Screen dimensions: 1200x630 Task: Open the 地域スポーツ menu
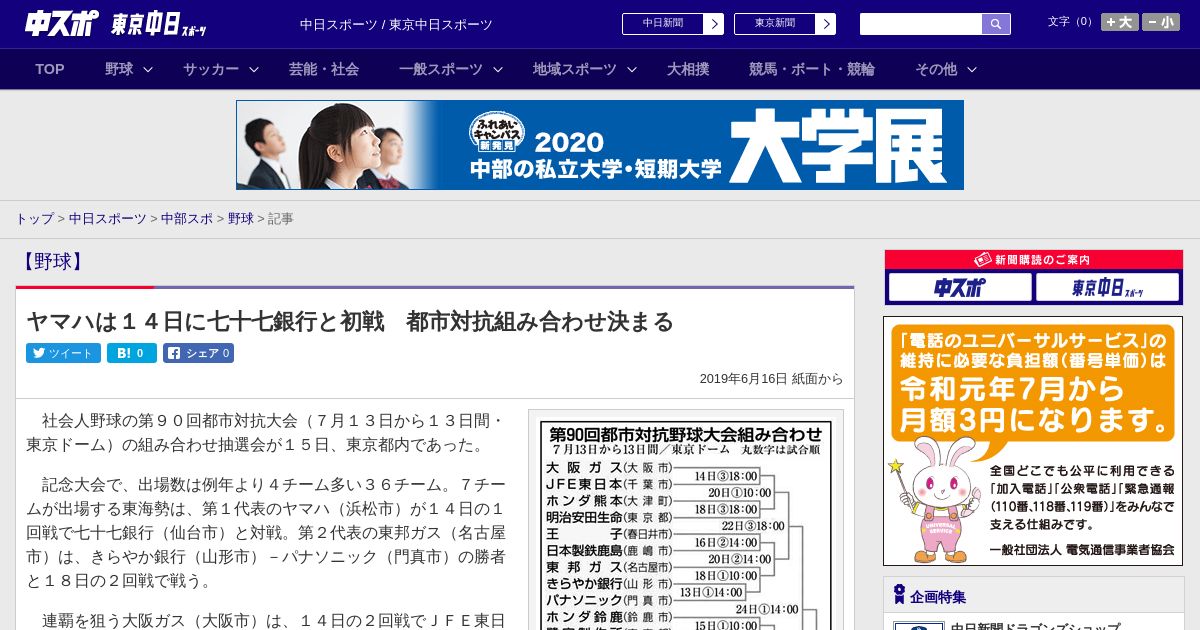click(575, 69)
